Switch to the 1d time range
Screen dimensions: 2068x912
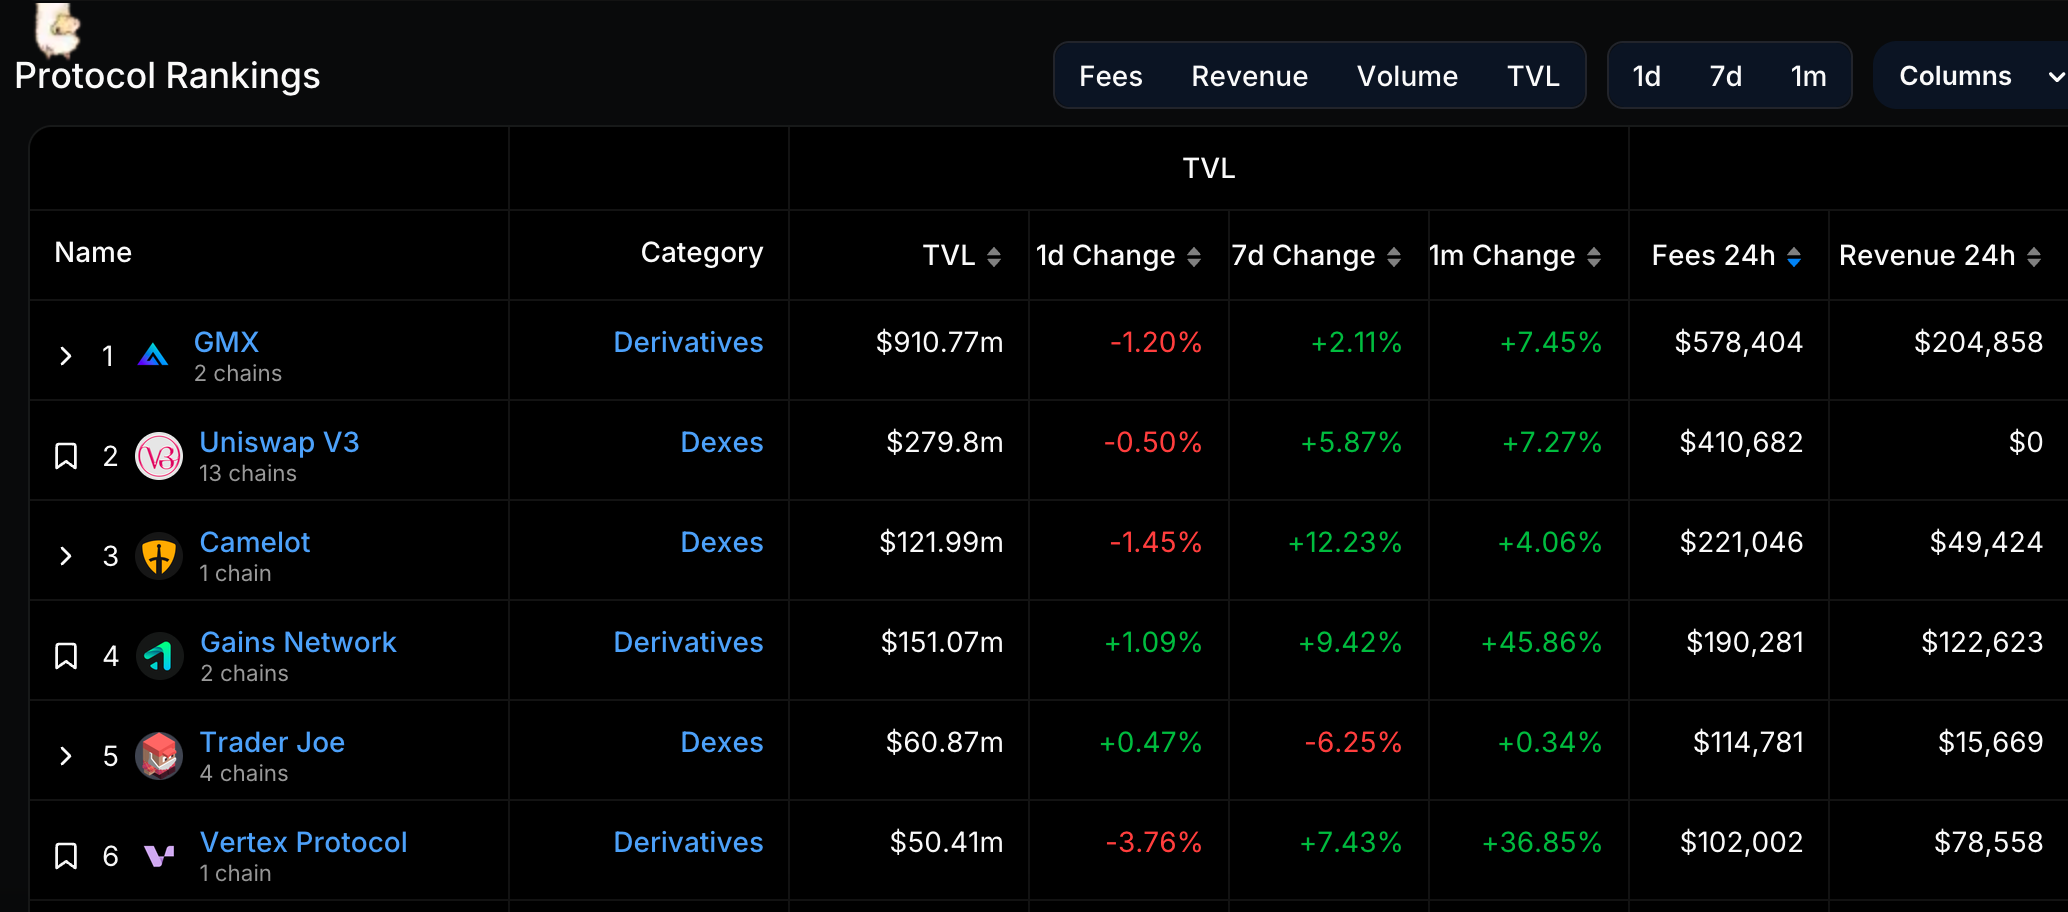1647,76
